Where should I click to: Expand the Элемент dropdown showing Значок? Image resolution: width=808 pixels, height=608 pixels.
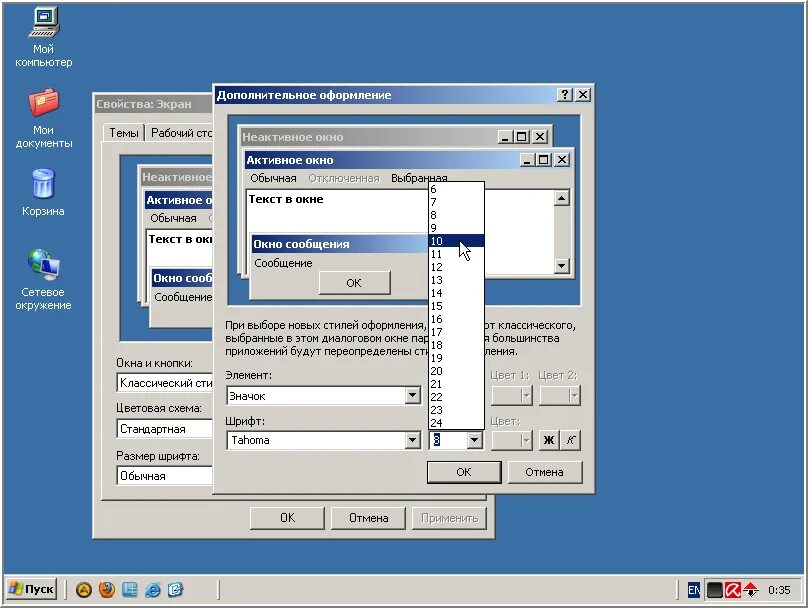tap(412, 396)
